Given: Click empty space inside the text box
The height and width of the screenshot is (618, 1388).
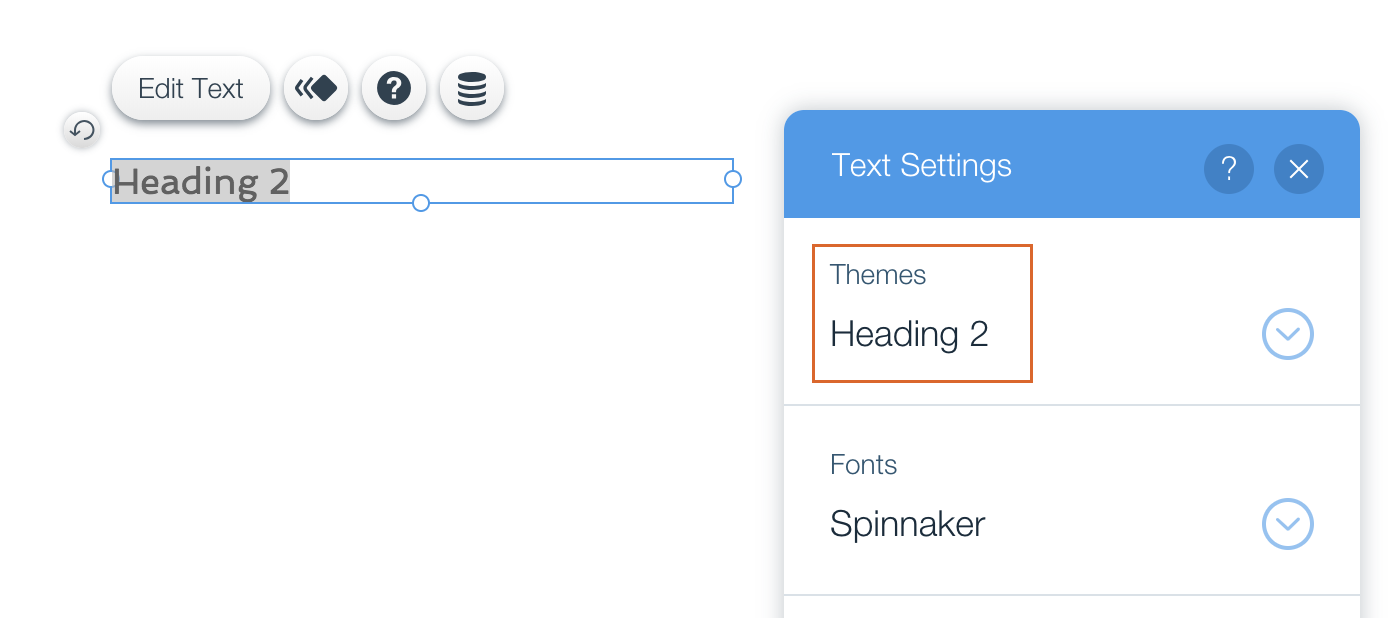Looking at the screenshot, I should (x=510, y=181).
